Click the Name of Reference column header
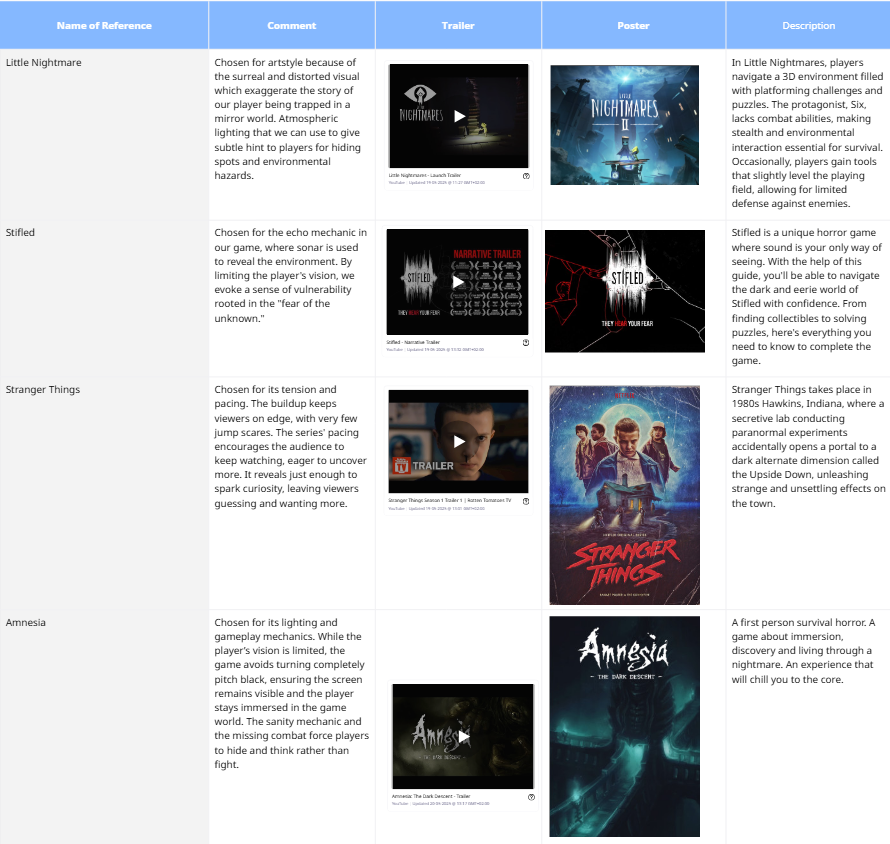 [x=104, y=26]
